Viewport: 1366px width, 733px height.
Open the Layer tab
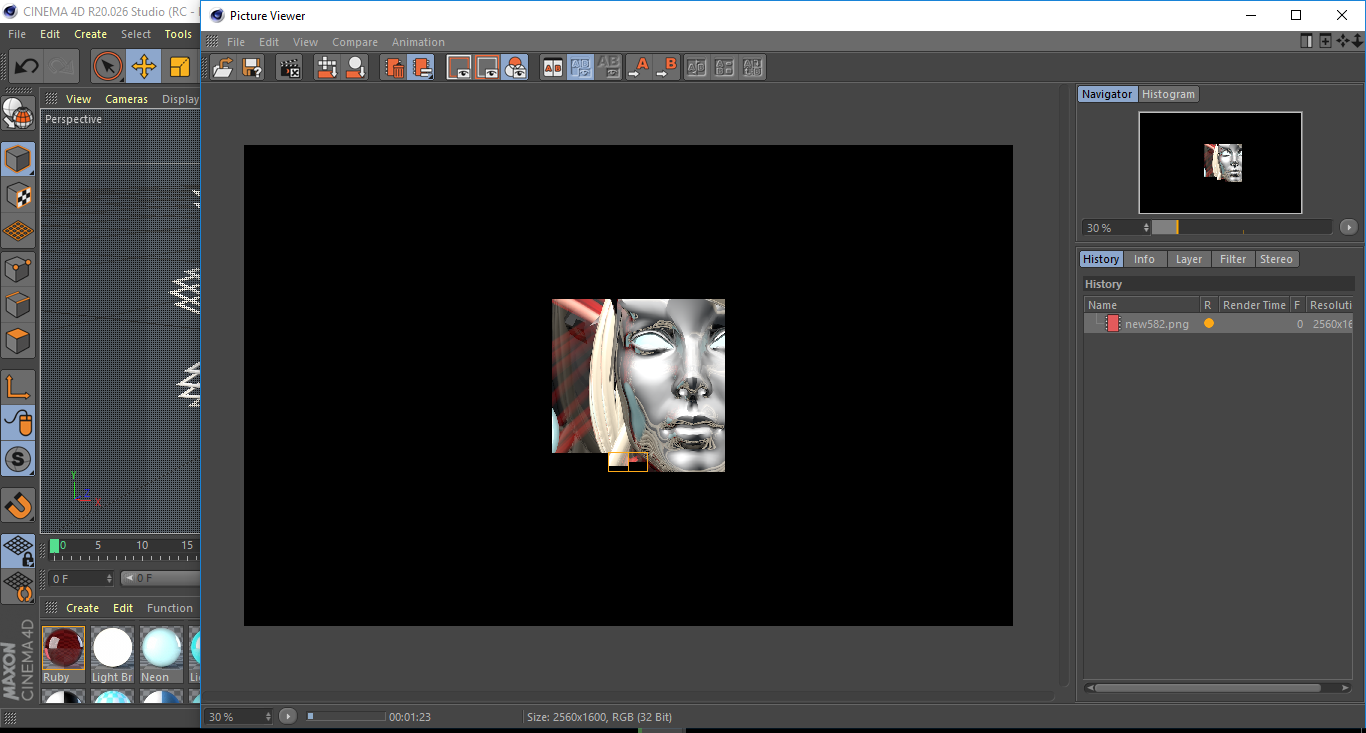(x=1189, y=259)
